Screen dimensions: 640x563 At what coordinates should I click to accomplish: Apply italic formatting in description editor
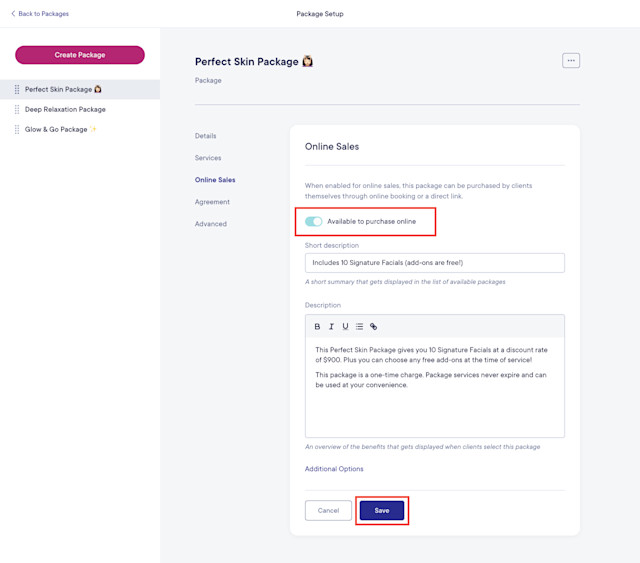tap(331, 326)
